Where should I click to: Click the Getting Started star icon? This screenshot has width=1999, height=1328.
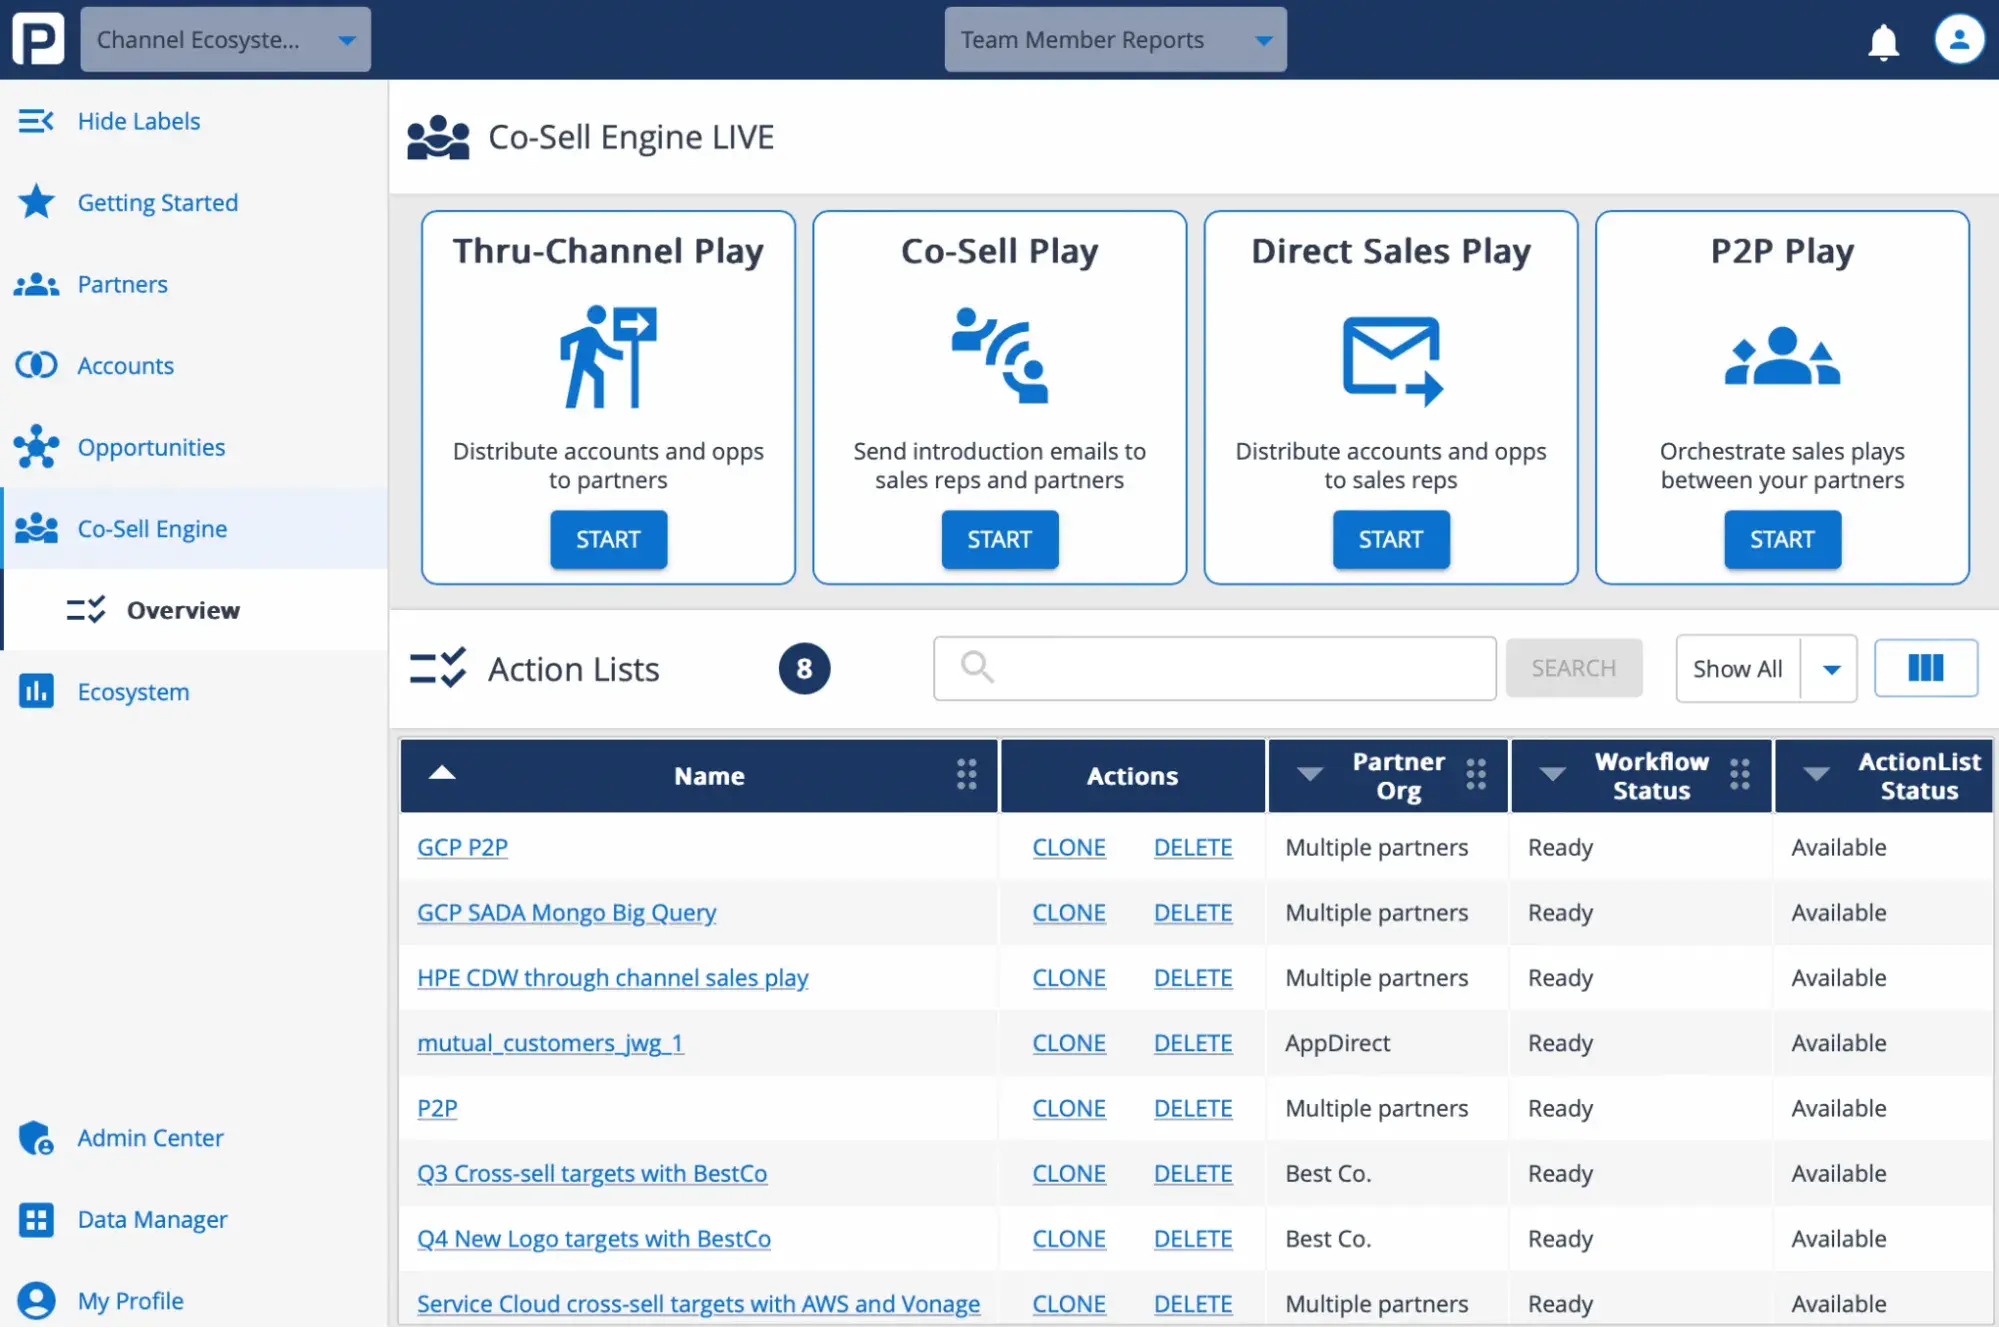click(37, 202)
